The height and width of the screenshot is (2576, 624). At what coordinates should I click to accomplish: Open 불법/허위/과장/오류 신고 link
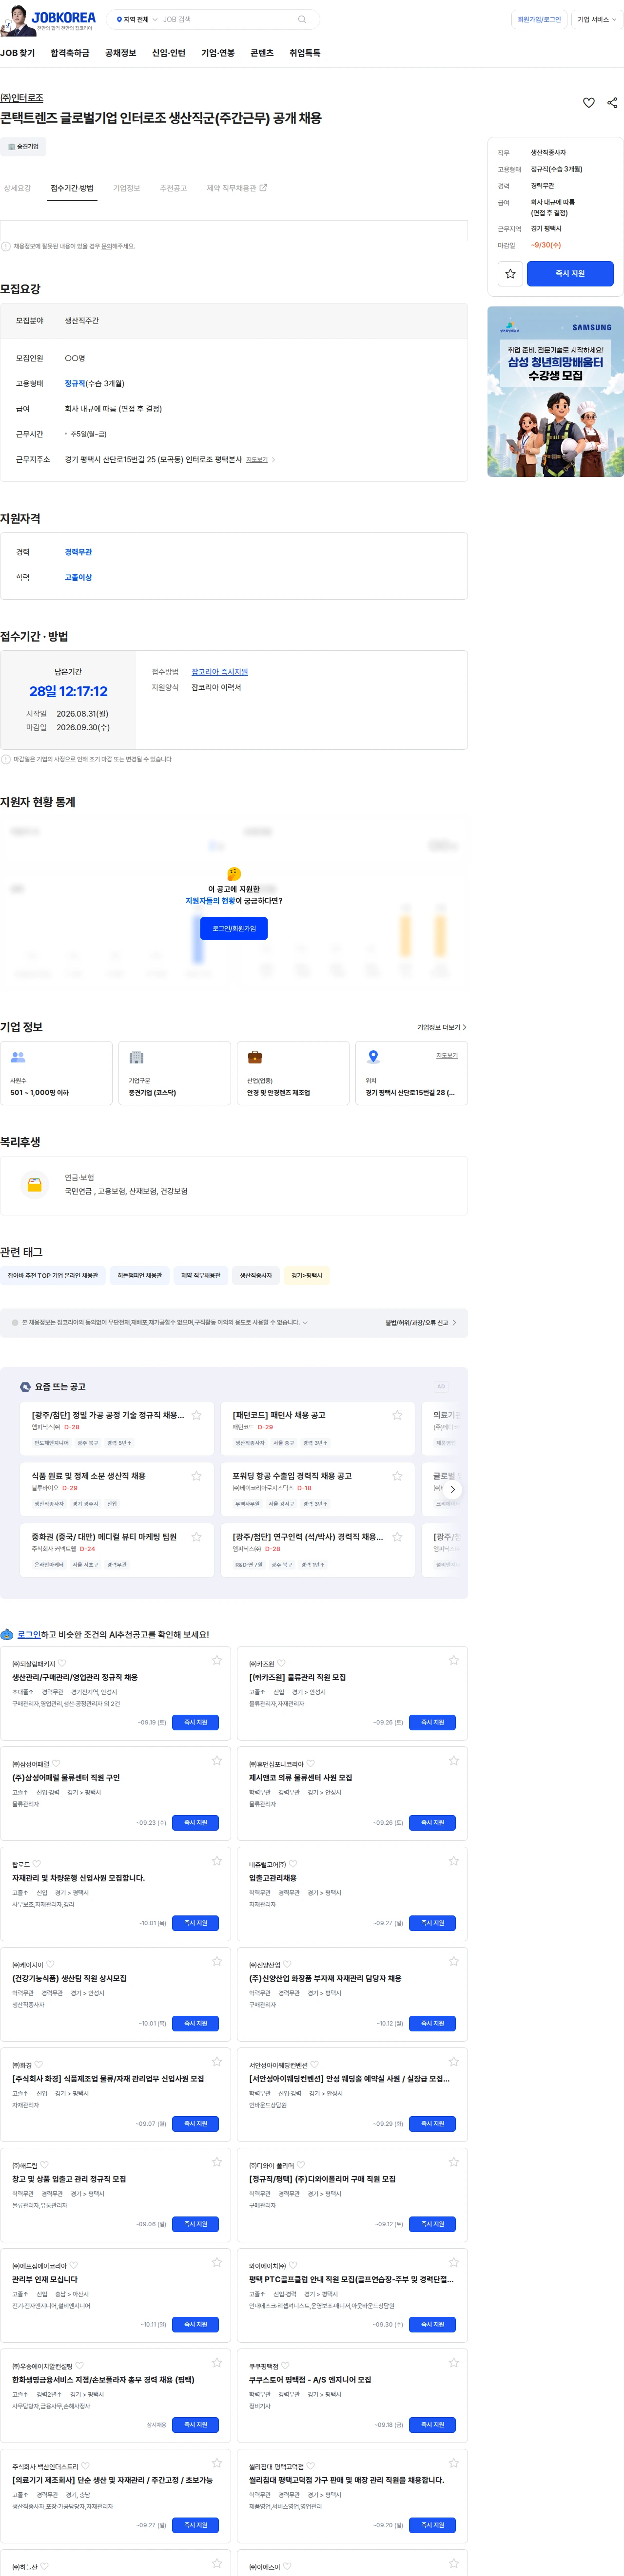(421, 1322)
